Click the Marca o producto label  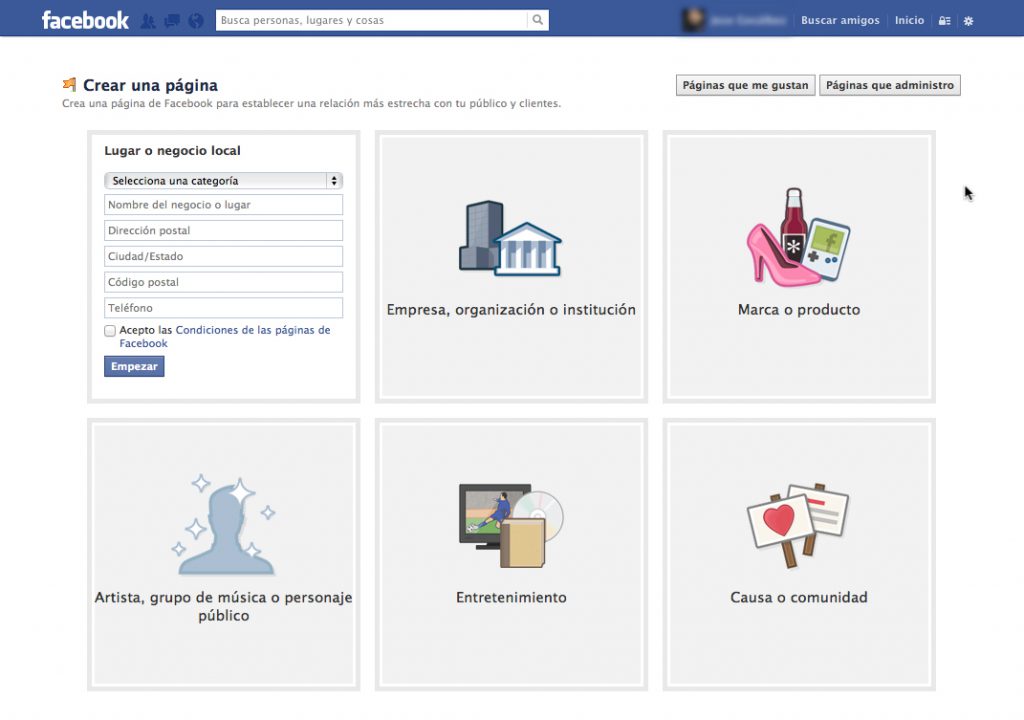[x=799, y=310]
